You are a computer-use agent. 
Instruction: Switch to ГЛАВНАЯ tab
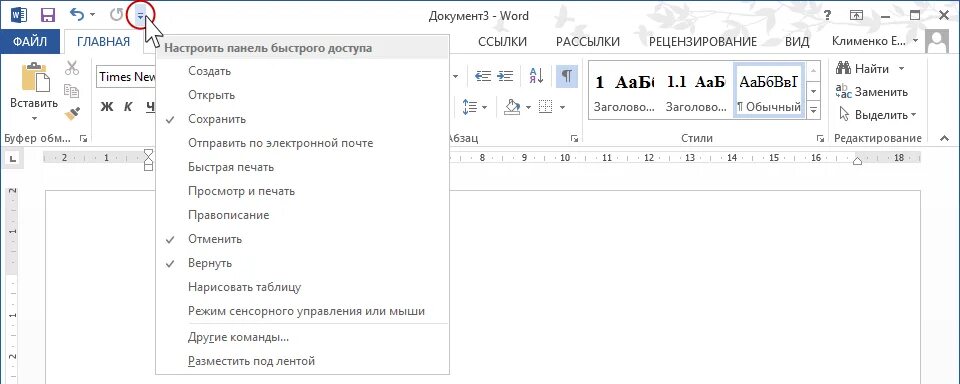pyautogui.click(x=103, y=42)
